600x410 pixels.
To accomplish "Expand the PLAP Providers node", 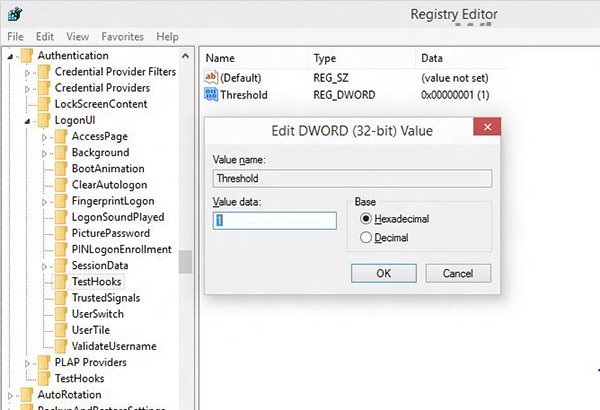I will (27, 363).
